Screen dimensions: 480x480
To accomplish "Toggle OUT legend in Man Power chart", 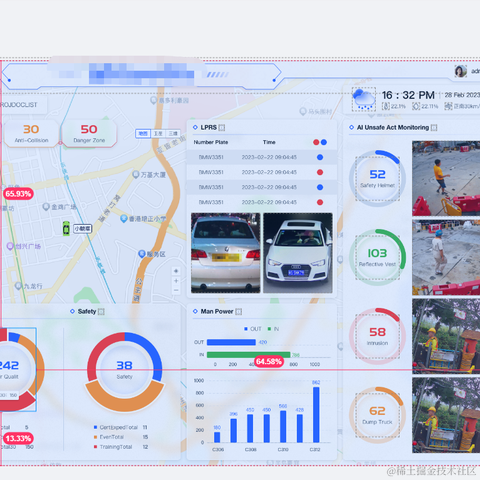I will (x=253, y=329).
